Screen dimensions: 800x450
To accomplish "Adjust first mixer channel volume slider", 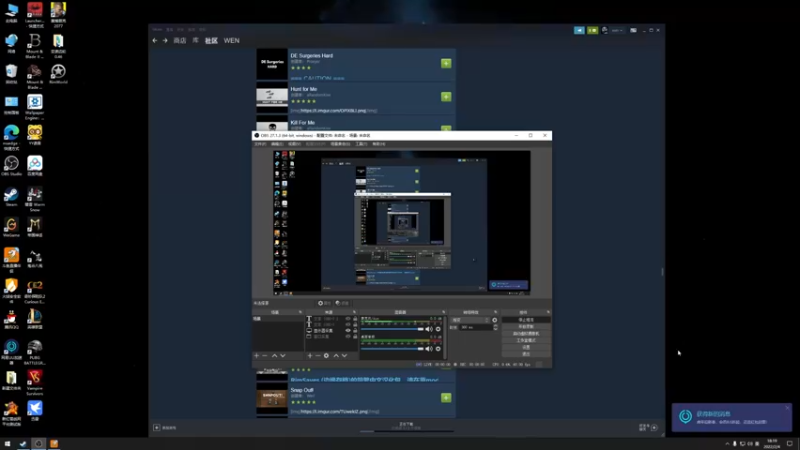I will pos(392,329).
